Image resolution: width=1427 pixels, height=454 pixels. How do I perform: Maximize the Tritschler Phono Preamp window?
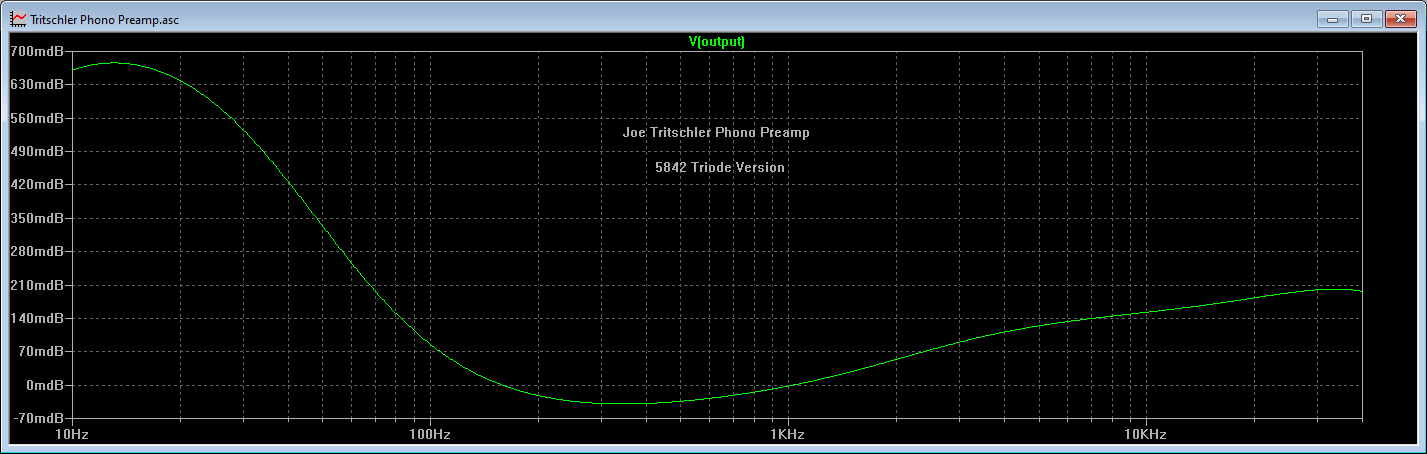[1366, 18]
